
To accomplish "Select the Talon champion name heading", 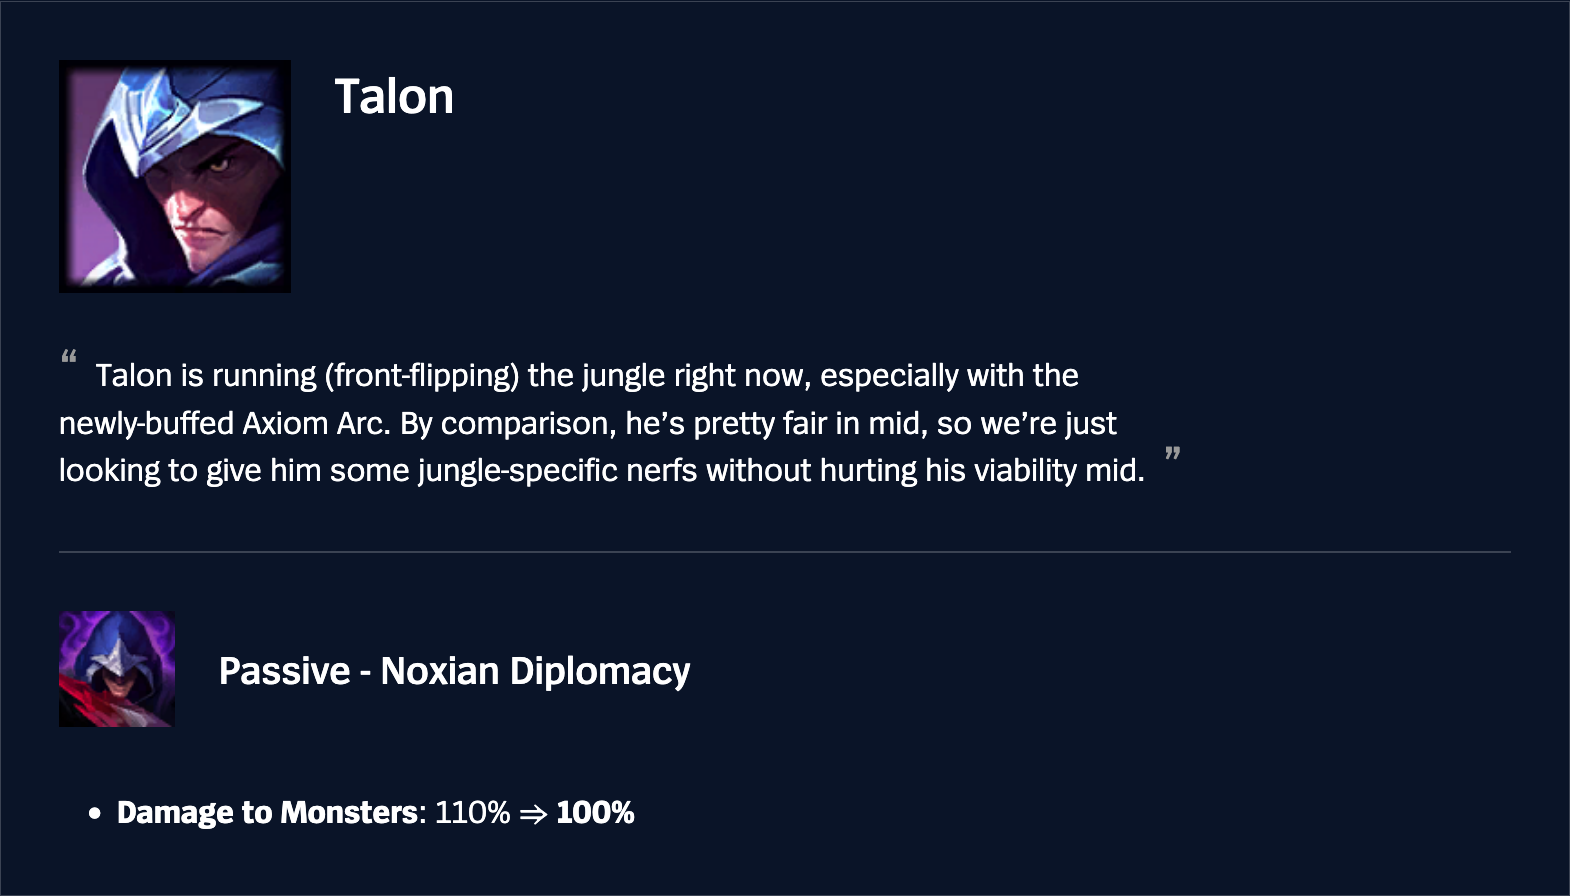I will pos(394,97).
